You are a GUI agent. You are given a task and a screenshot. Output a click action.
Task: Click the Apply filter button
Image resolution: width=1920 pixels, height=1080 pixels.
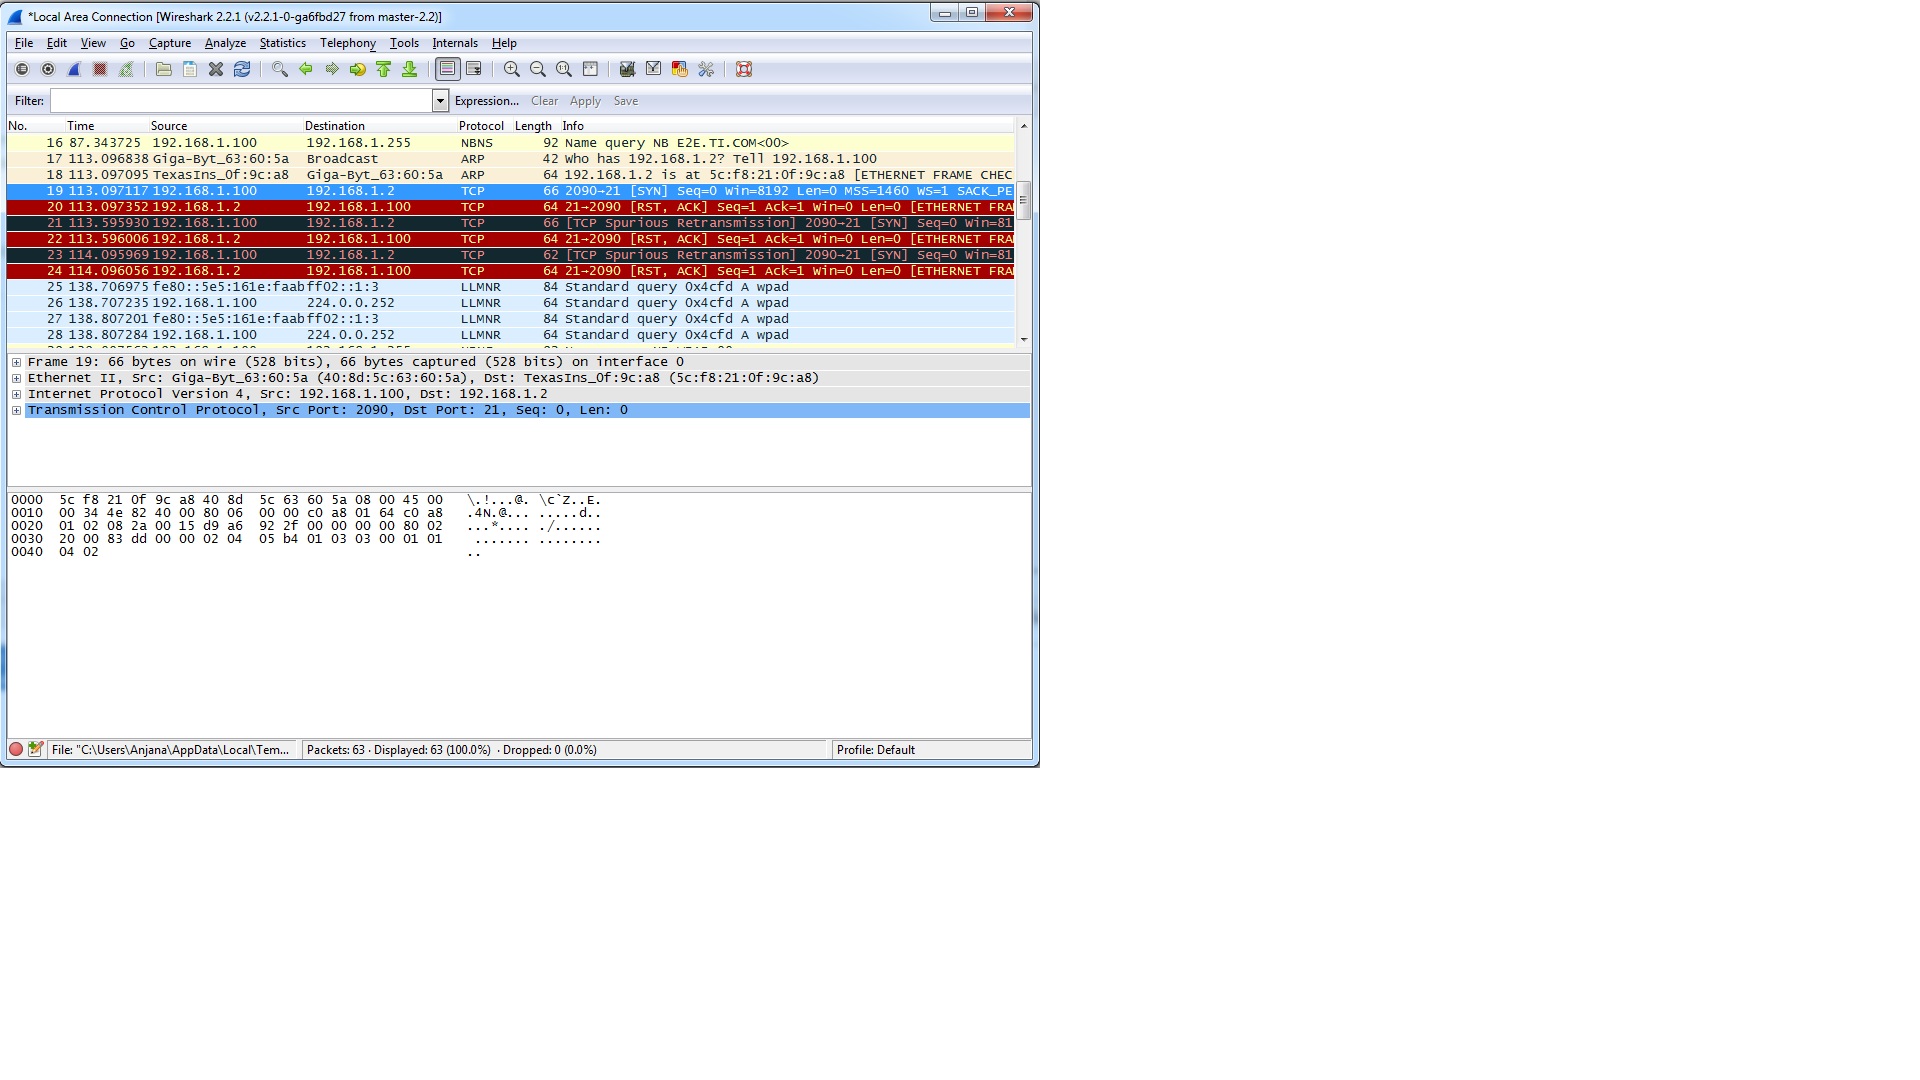click(x=585, y=101)
